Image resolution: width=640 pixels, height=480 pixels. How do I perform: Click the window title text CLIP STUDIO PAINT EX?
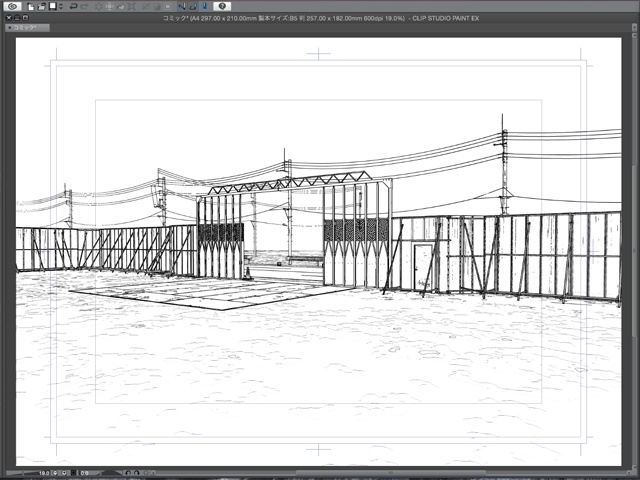[x=446, y=18]
